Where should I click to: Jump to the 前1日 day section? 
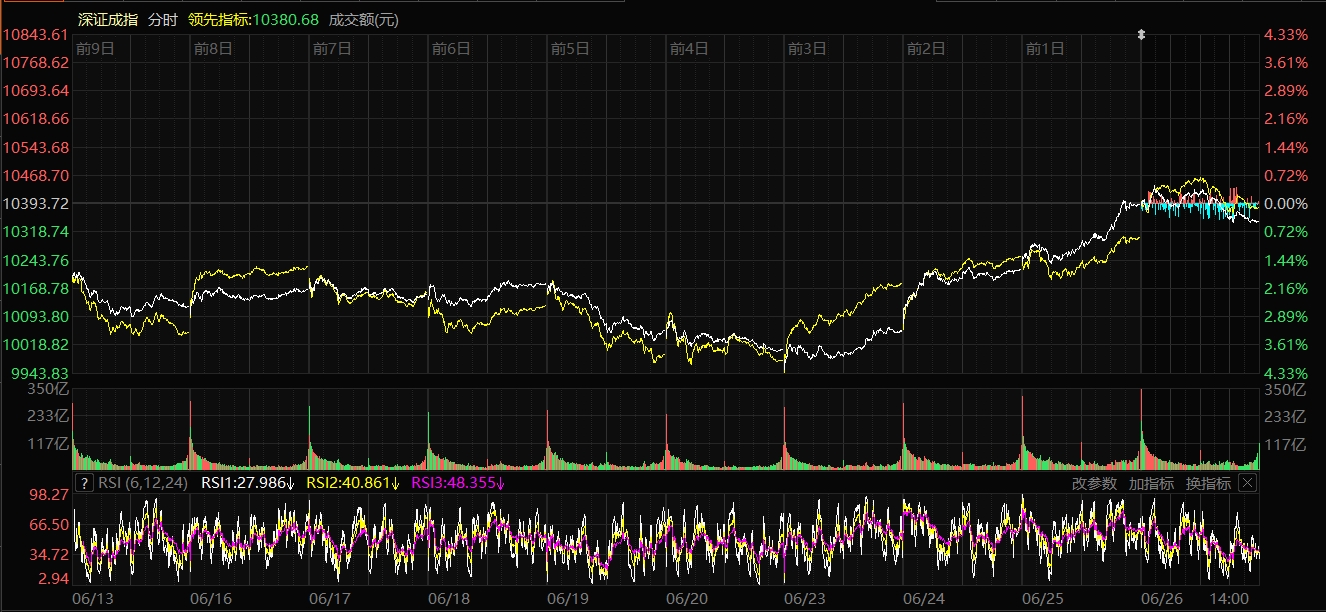pyautogui.click(x=1045, y=48)
